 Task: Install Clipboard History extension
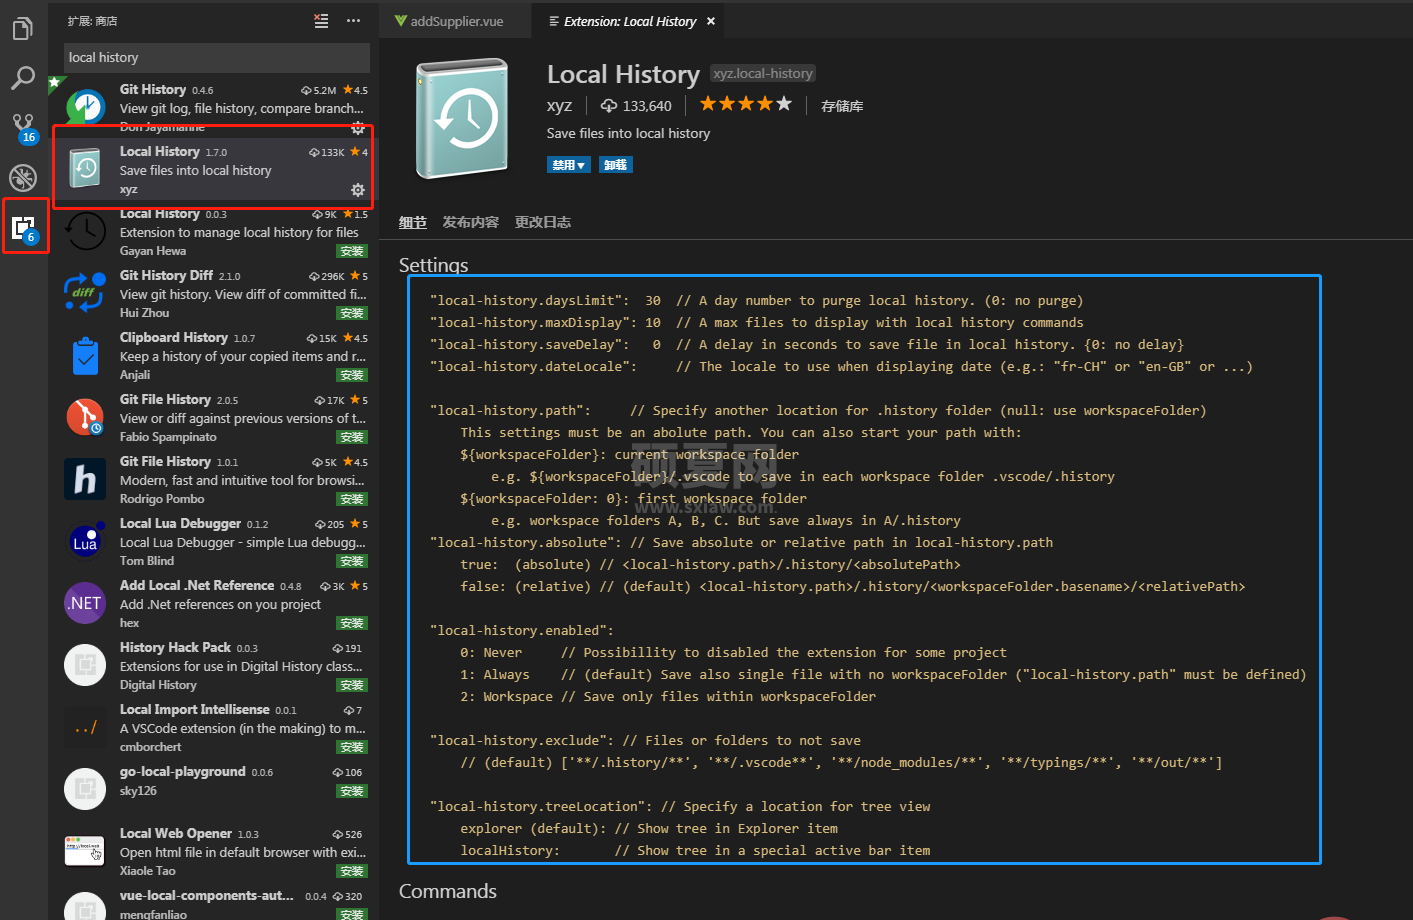(352, 375)
